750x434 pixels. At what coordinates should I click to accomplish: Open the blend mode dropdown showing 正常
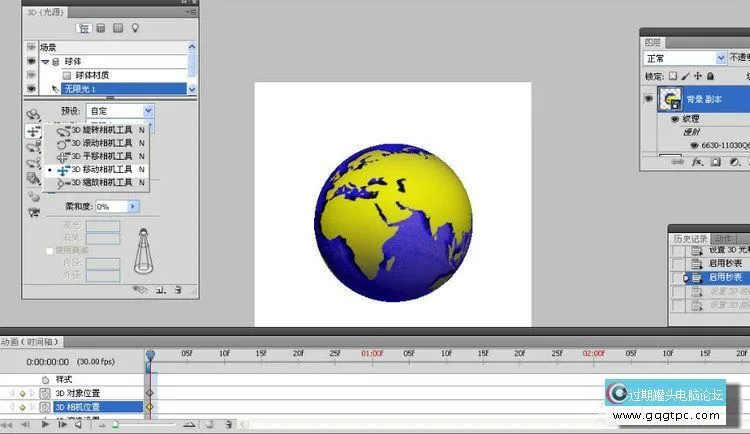(x=721, y=58)
